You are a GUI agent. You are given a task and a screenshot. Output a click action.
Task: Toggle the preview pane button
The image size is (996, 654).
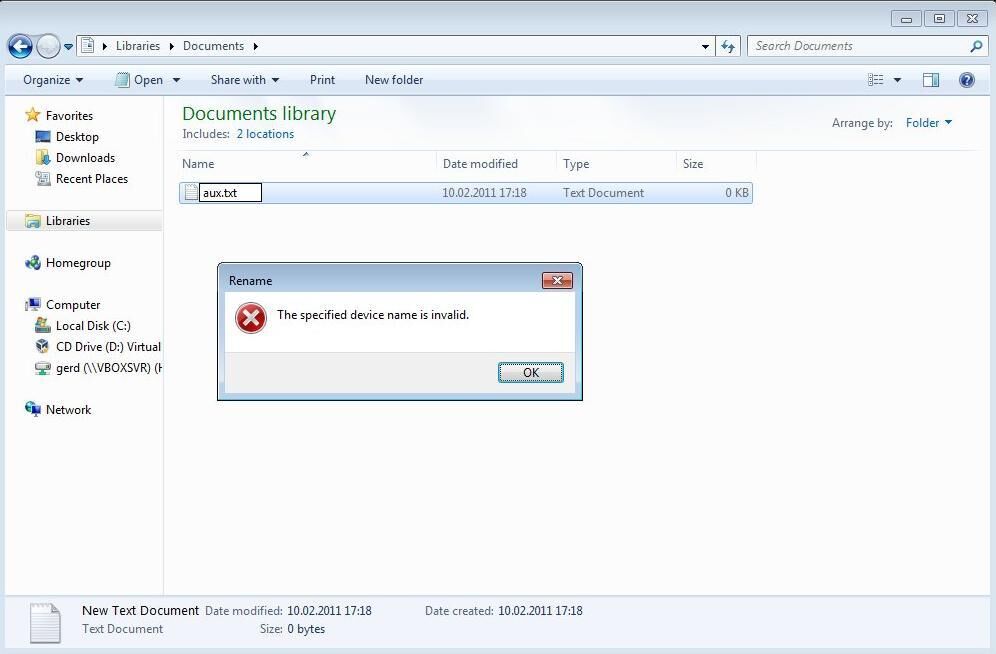[x=930, y=80]
